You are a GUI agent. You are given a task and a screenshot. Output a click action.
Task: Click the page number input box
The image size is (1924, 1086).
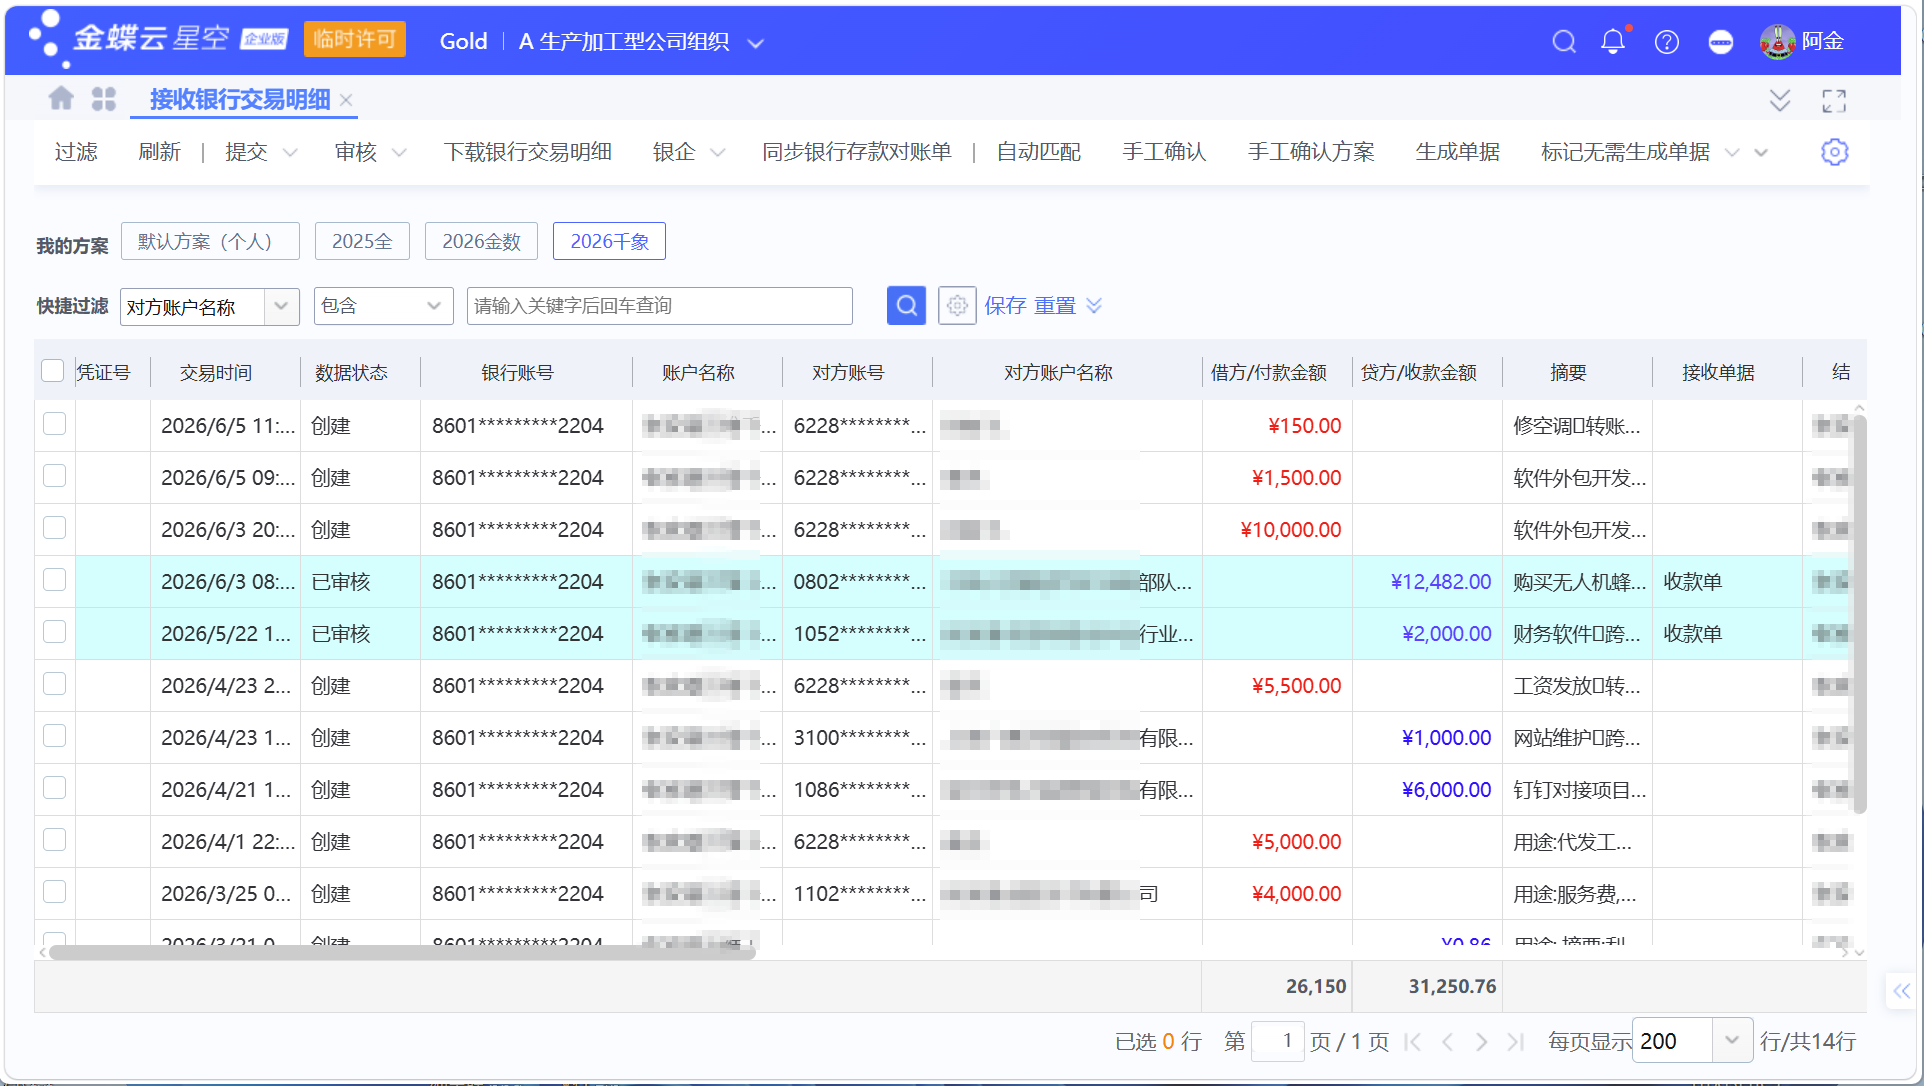(x=1278, y=1041)
